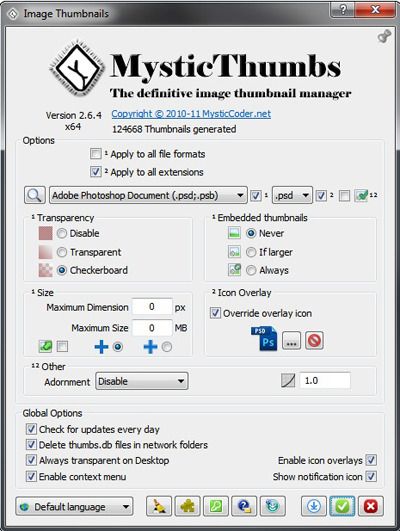This screenshot has width=400, height=531.
Task: Click the ellipsis browse overlay icon button
Action: point(291,341)
